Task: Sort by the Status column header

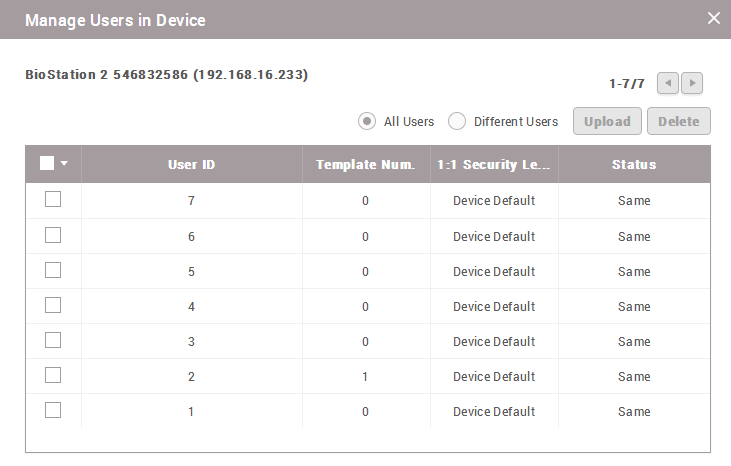Action: [x=634, y=165]
